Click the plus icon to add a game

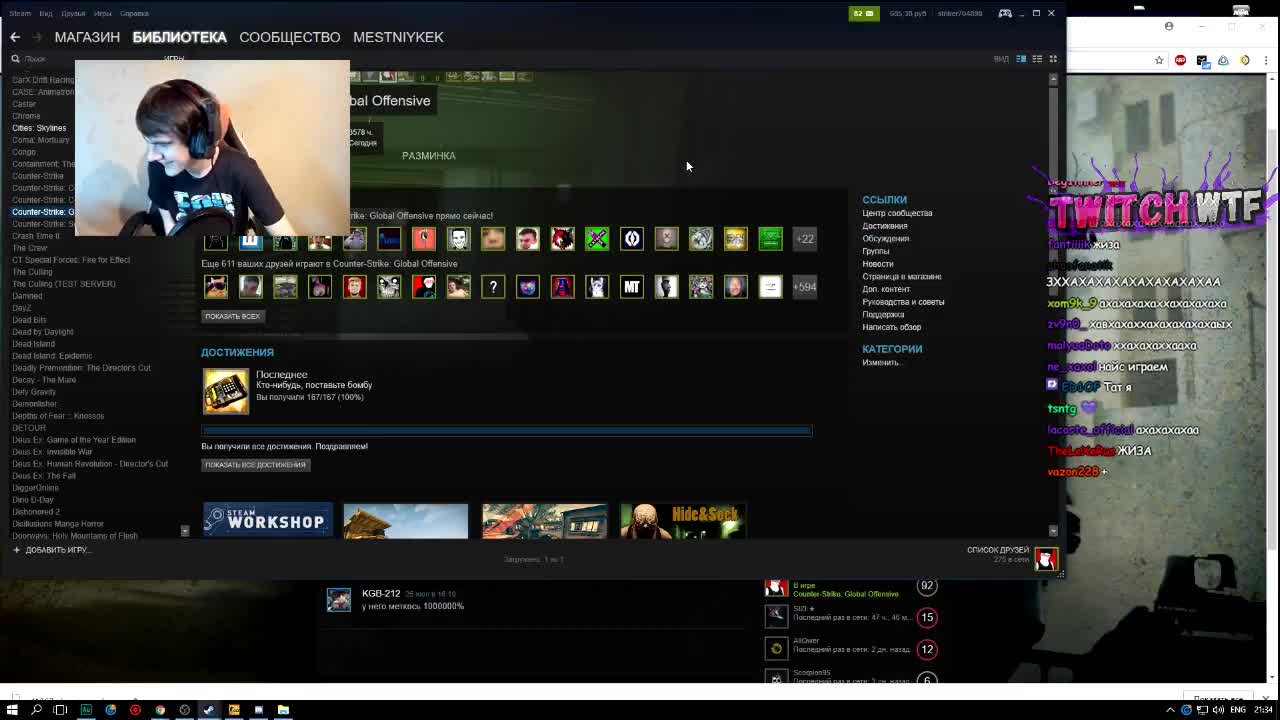coord(16,550)
